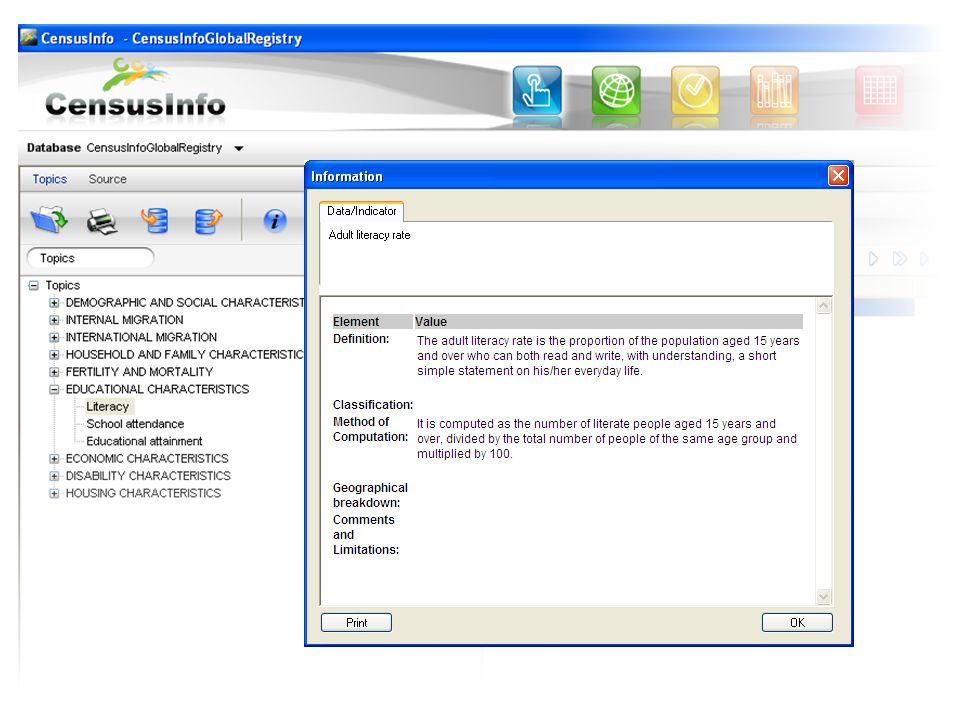
Task: Click the 'Geographical breakdown:' label
Action: click(370, 495)
